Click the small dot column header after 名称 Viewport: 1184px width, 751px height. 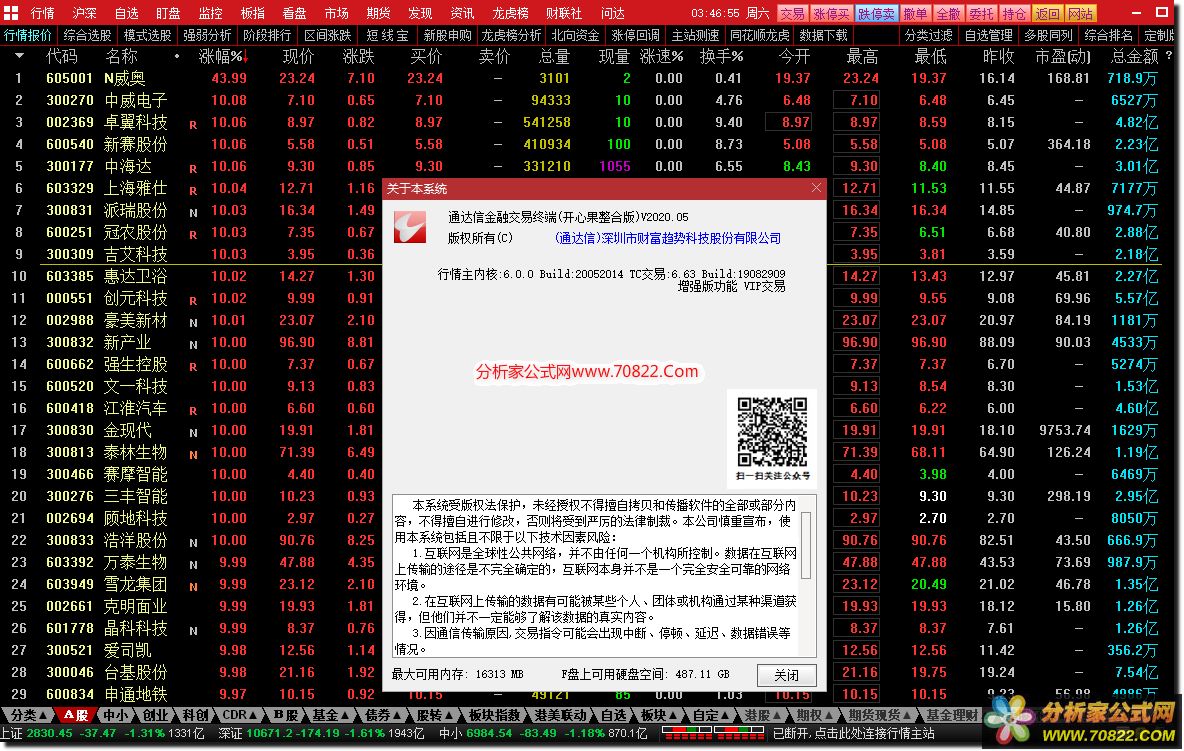click(177, 57)
